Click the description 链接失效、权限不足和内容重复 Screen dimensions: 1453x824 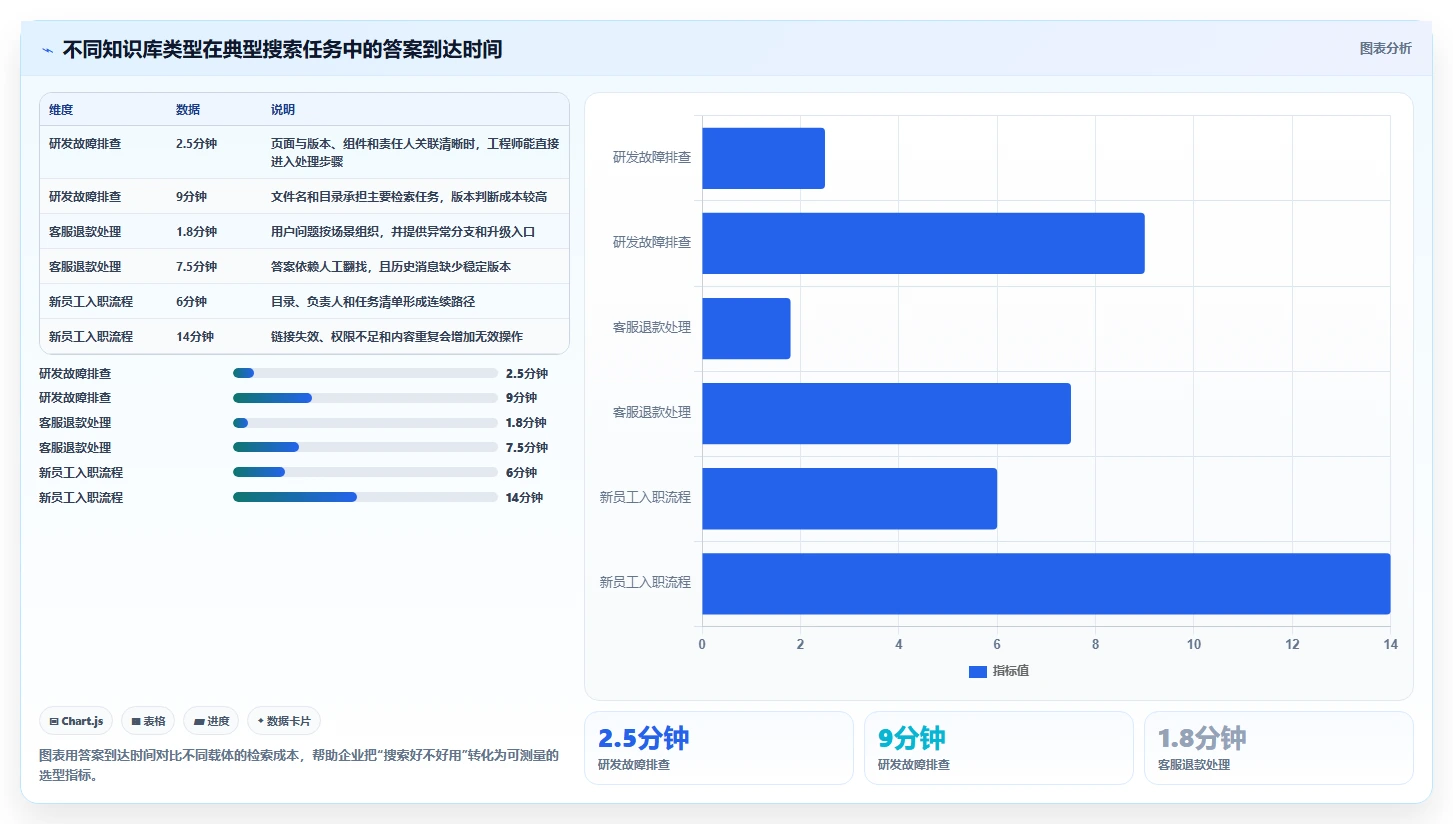(x=397, y=336)
